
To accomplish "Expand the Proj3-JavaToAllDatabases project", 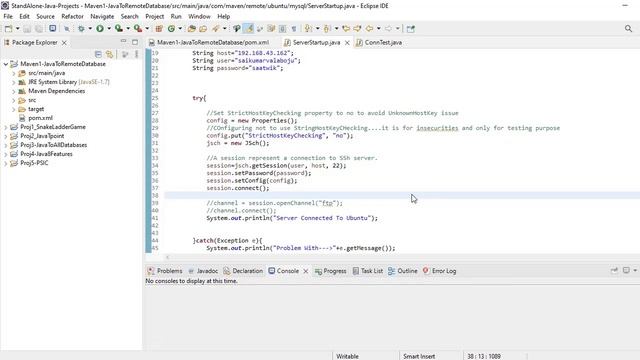I will click(x=6, y=145).
